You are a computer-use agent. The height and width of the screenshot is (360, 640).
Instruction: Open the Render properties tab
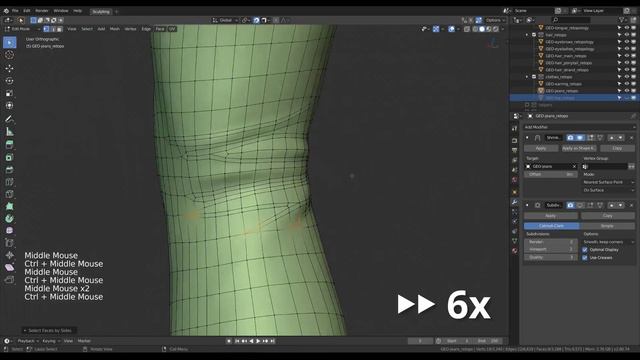point(514,141)
